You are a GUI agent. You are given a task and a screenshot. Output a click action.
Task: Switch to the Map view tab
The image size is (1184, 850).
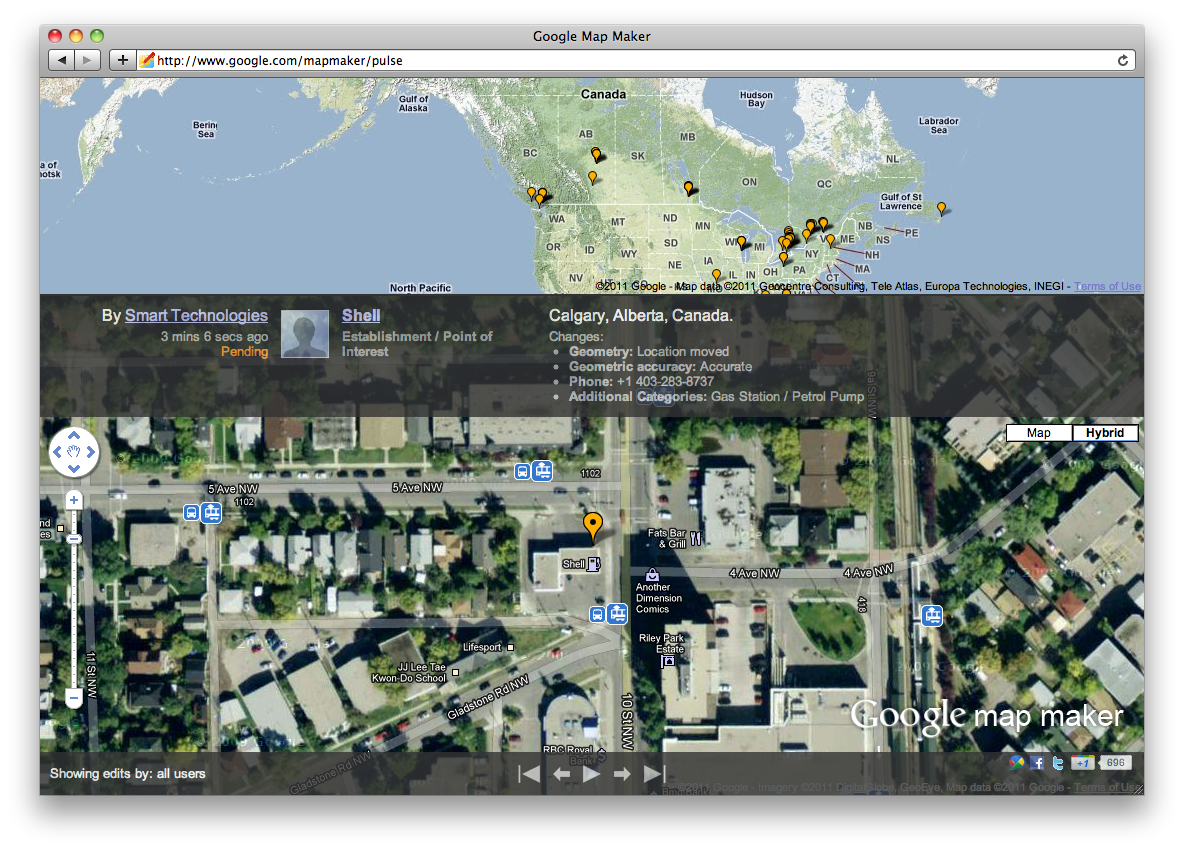point(1038,433)
